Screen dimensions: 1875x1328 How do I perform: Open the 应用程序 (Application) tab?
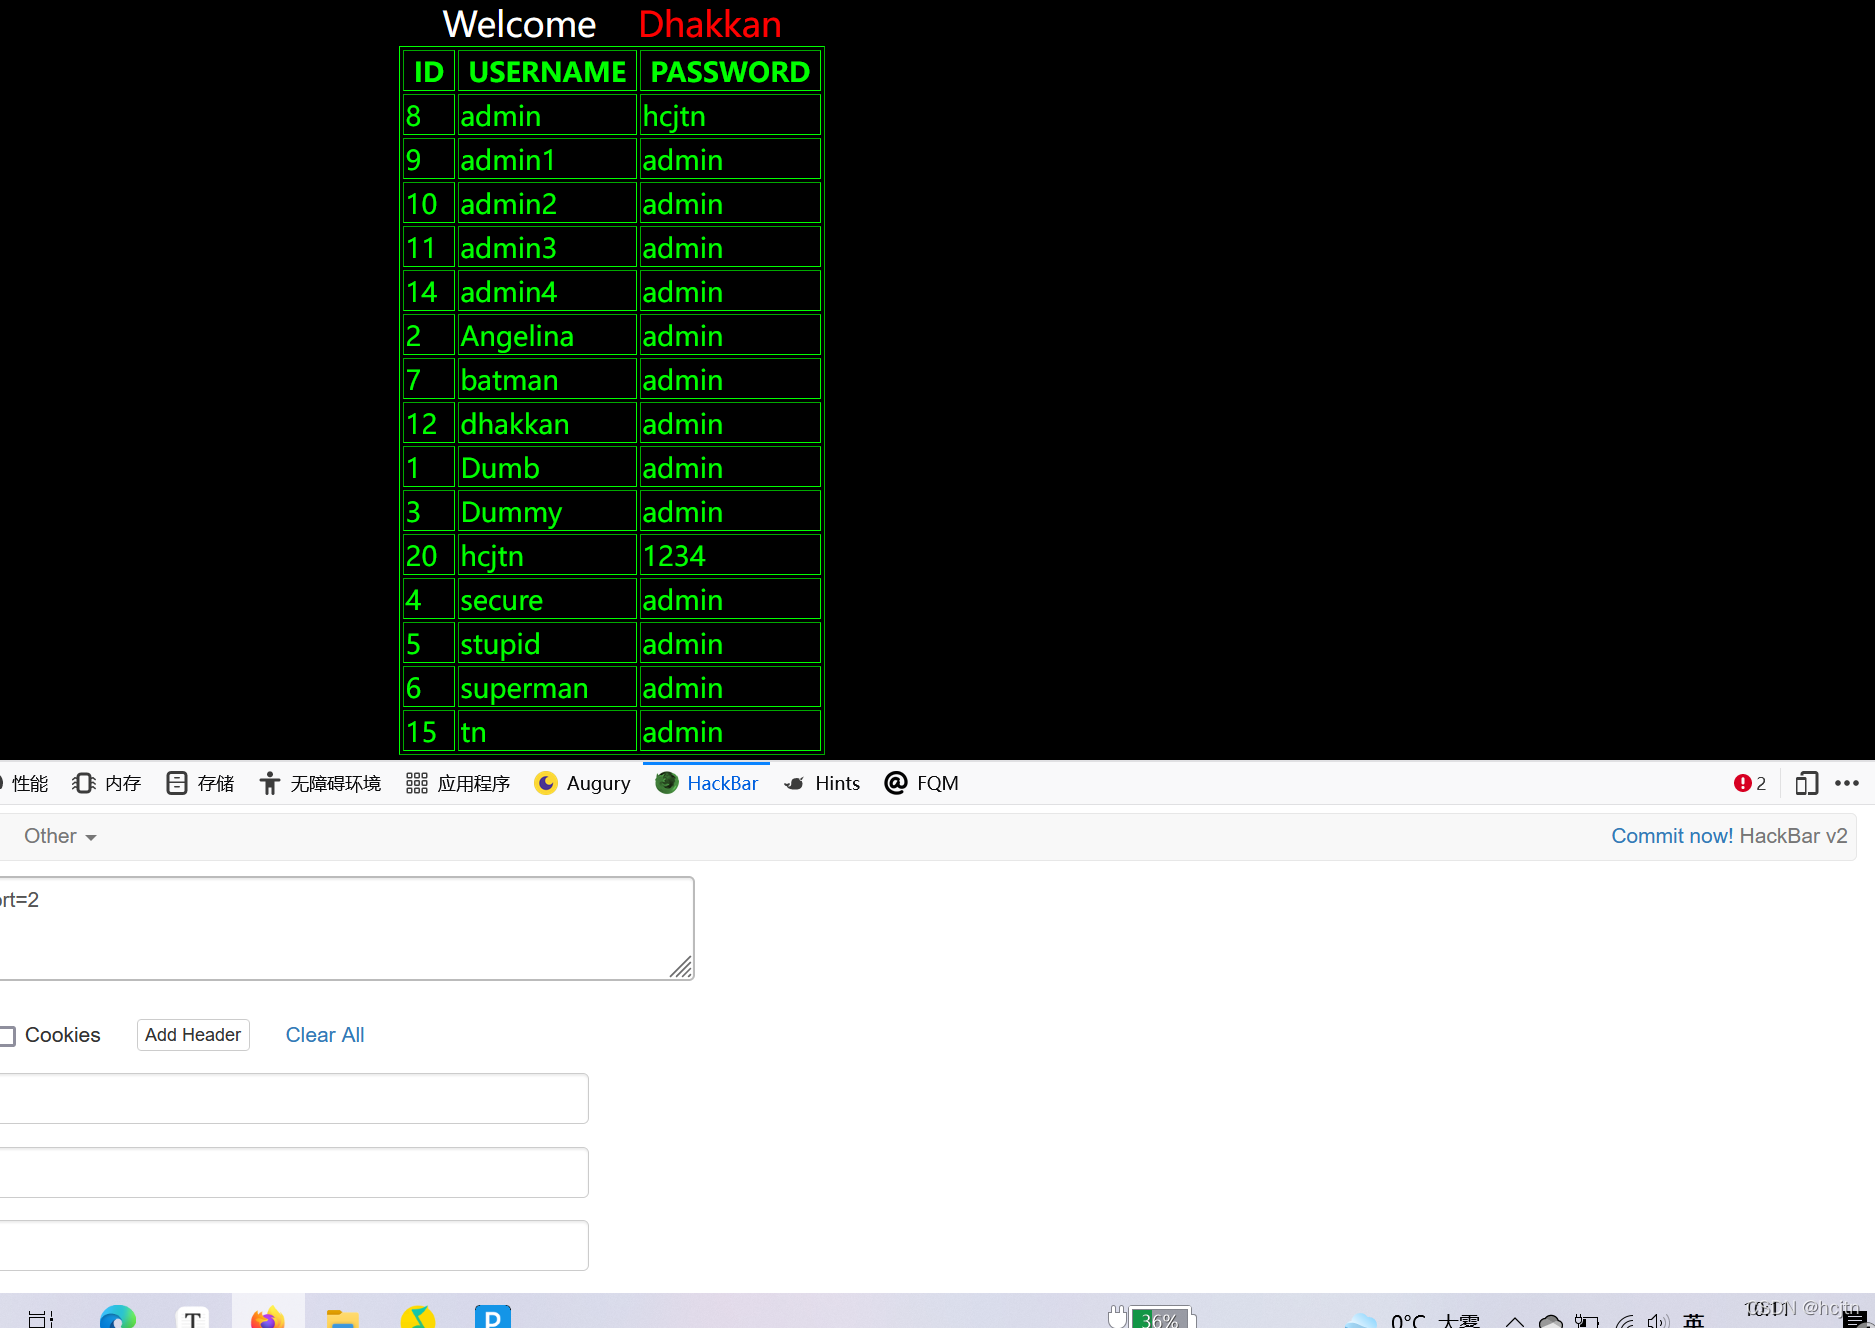pos(458,783)
